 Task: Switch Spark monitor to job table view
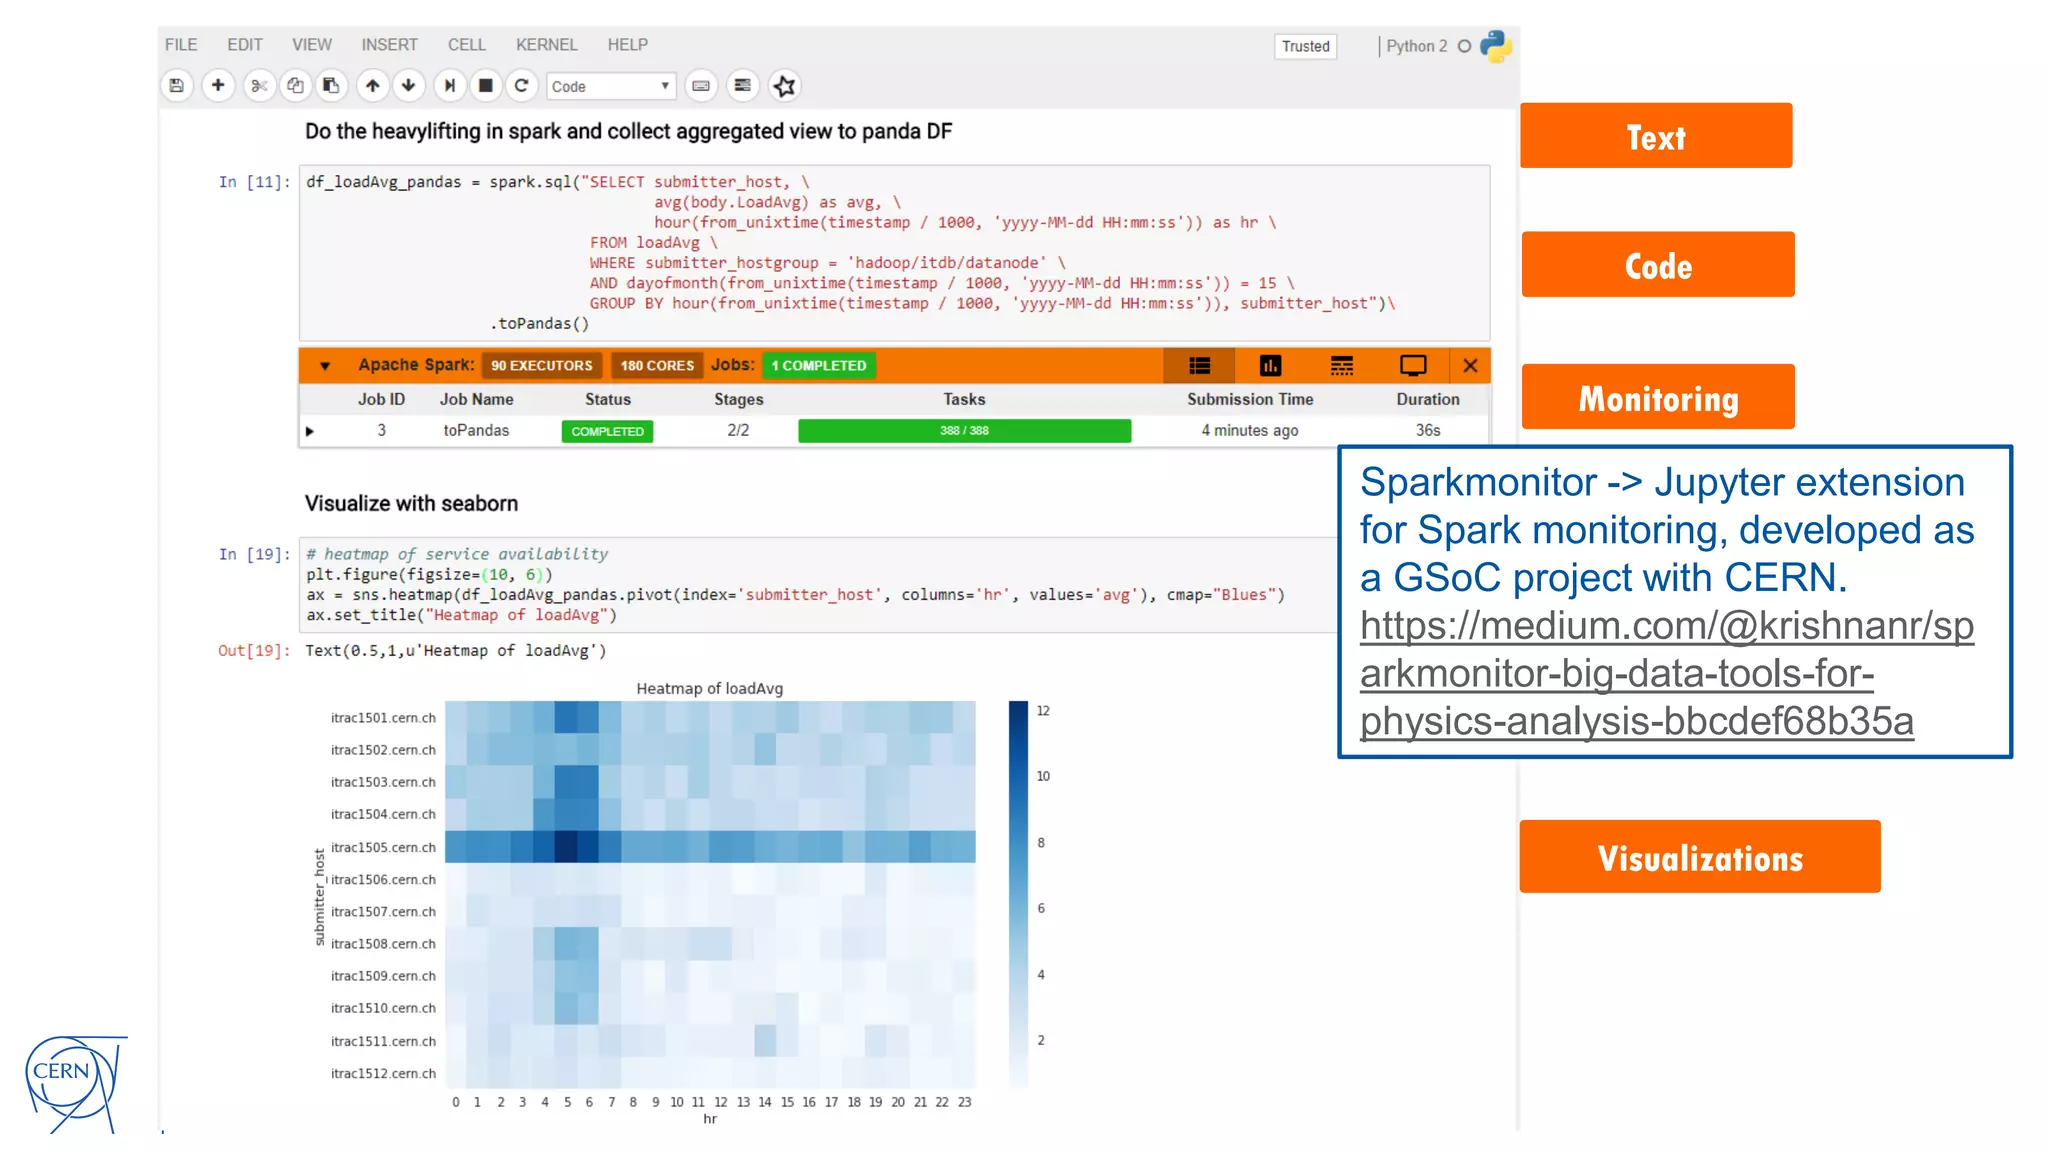point(1199,366)
